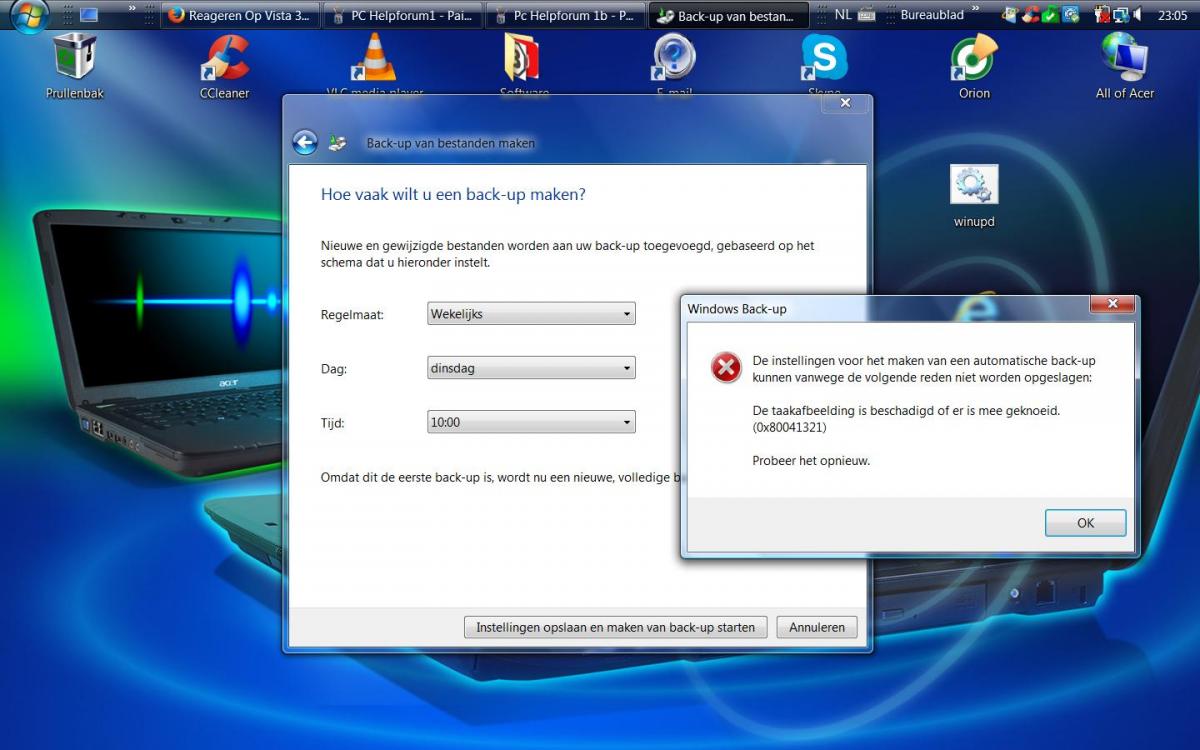Click Instellingen opslaan en maken van back-up starten
The height and width of the screenshot is (750, 1200).
(x=616, y=628)
